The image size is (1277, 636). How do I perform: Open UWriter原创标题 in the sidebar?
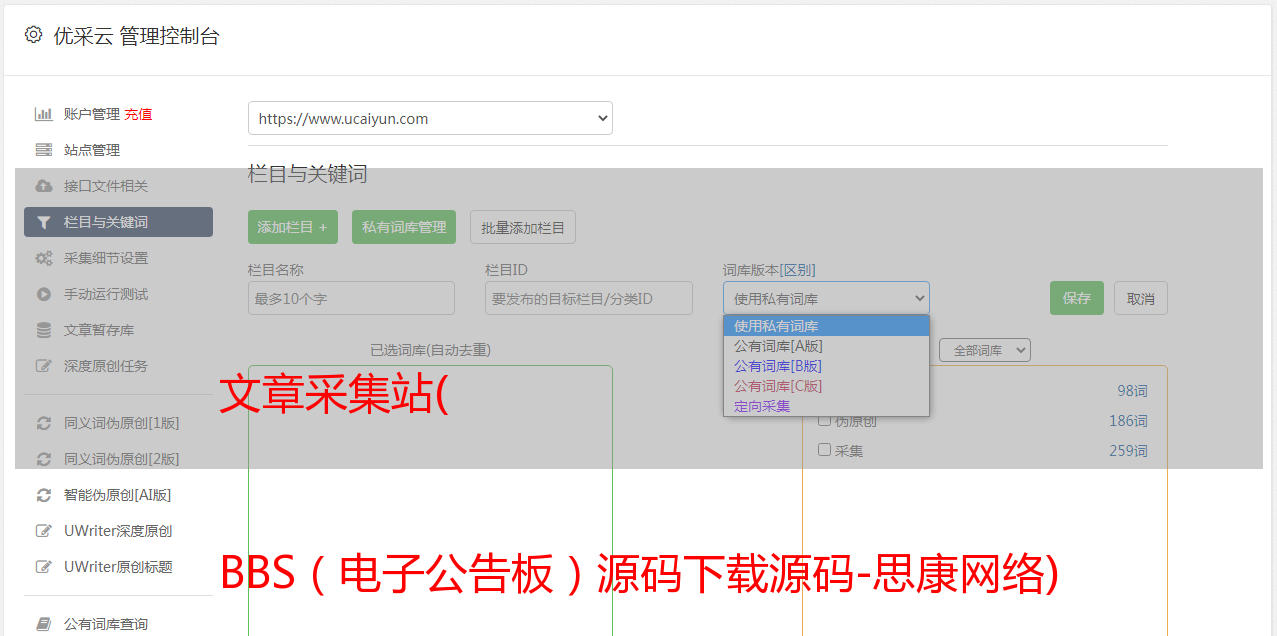118,567
